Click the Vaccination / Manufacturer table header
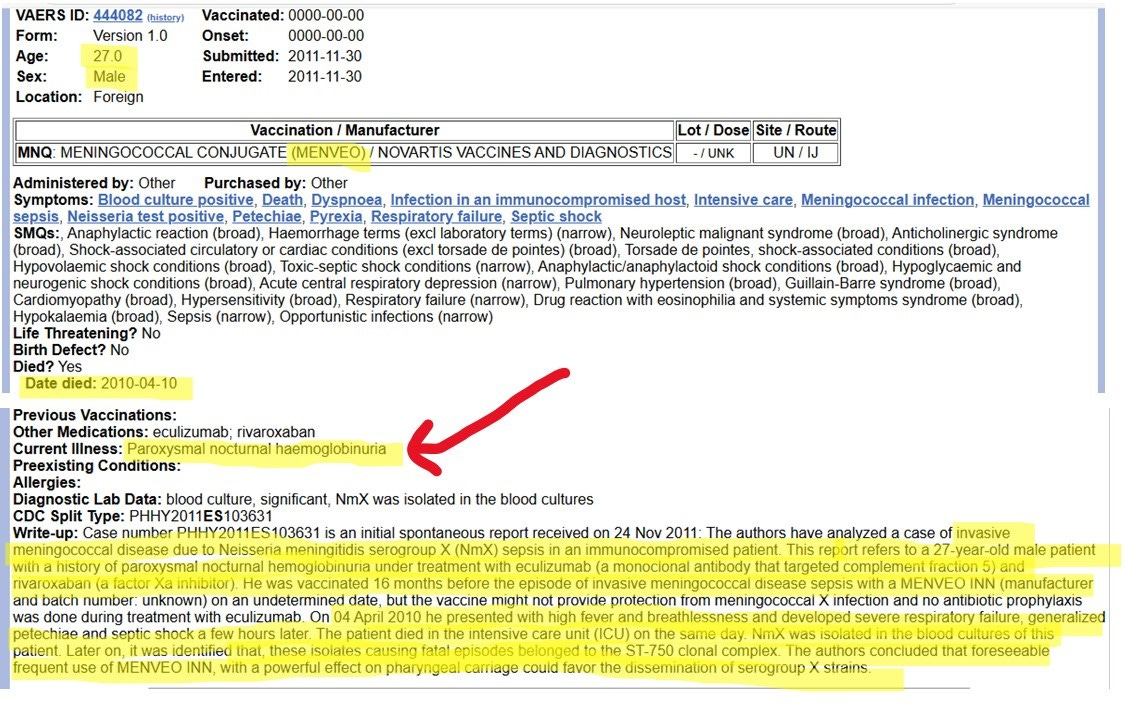This screenshot has width=1127, height=720. pos(344,130)
